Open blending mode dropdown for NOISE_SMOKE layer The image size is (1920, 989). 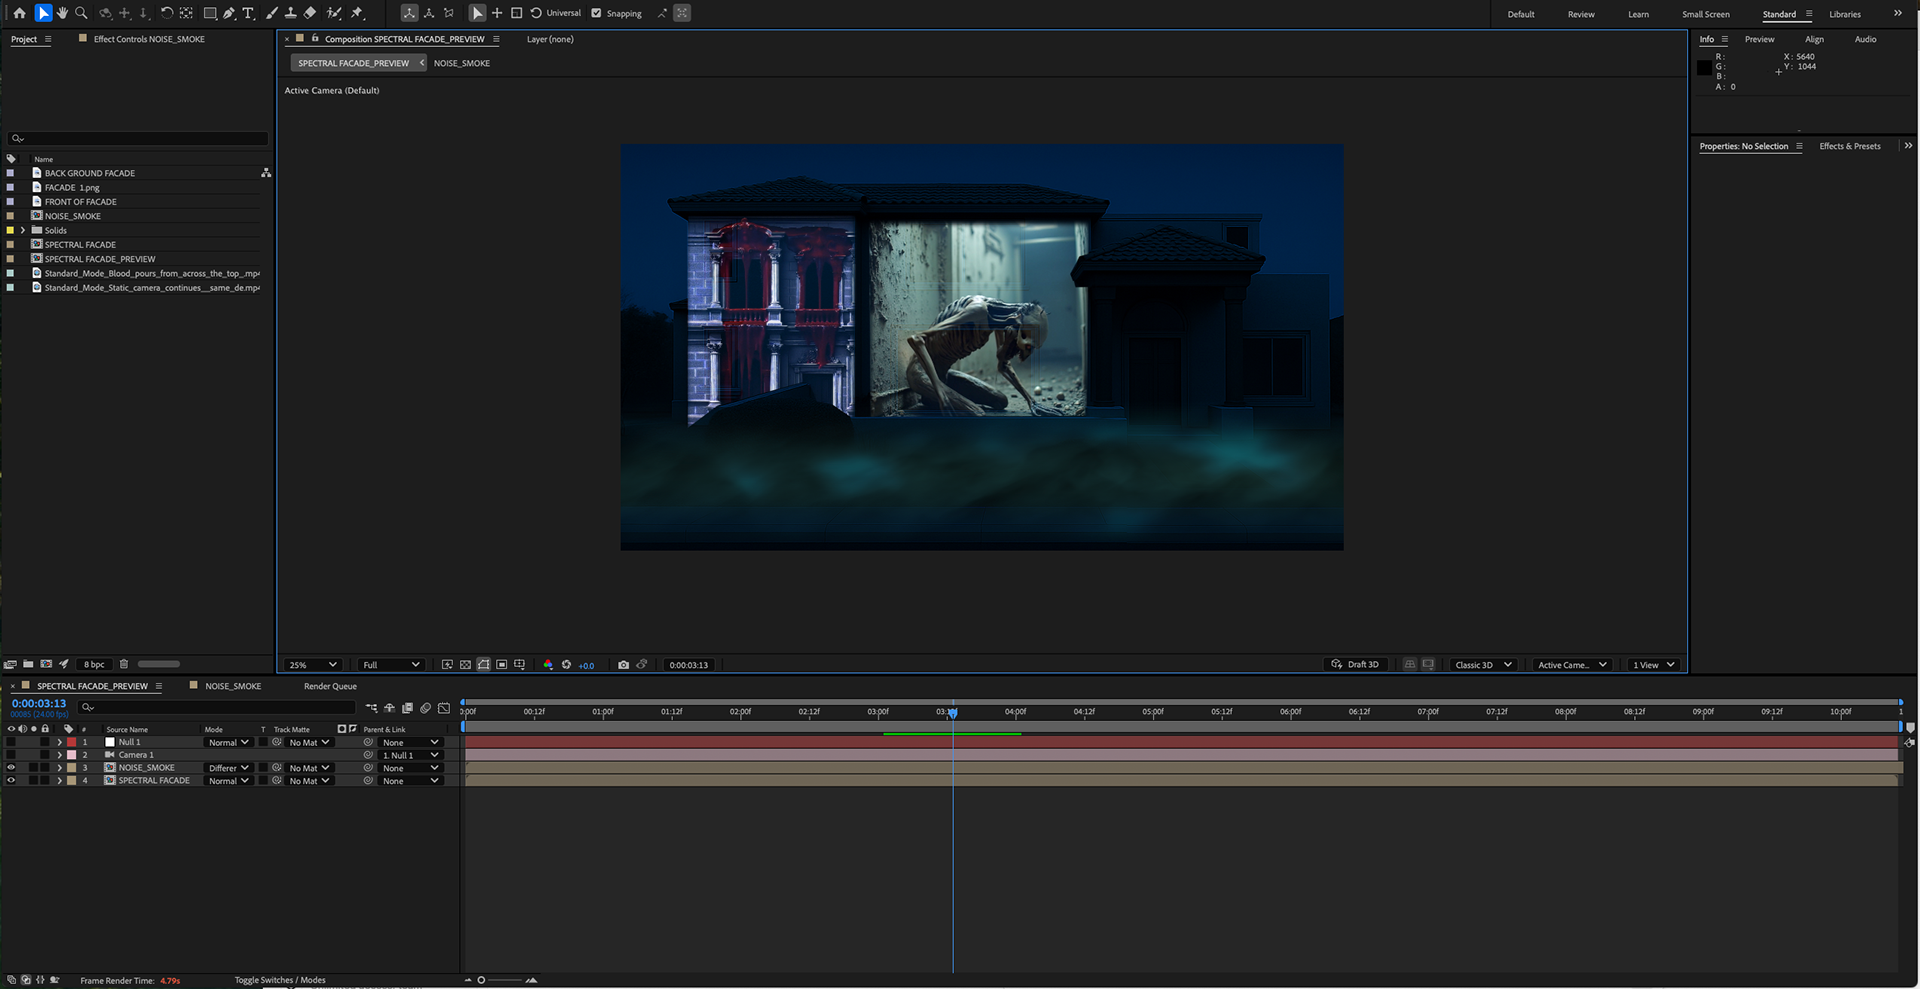pos(228,768)
